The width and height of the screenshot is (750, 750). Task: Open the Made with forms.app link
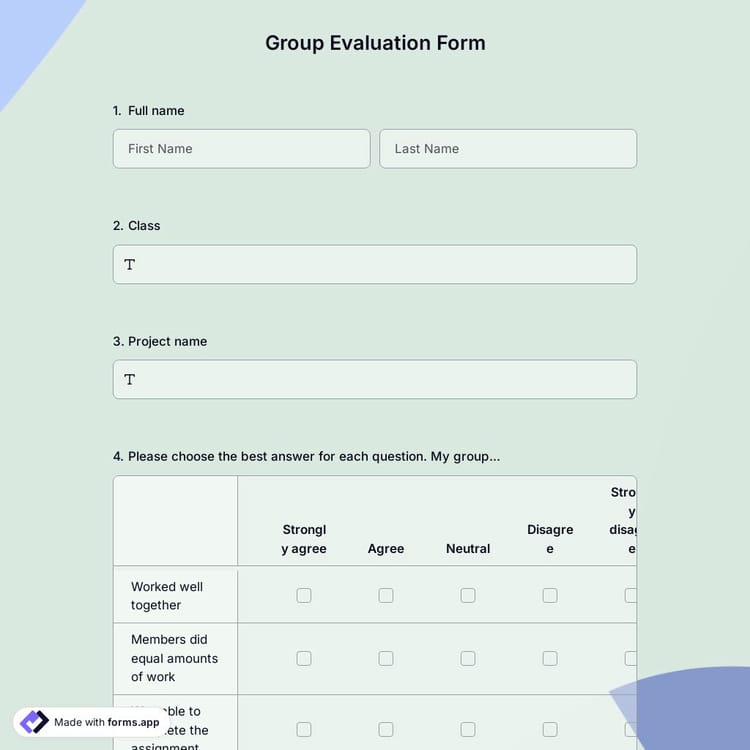click(106, 722)
